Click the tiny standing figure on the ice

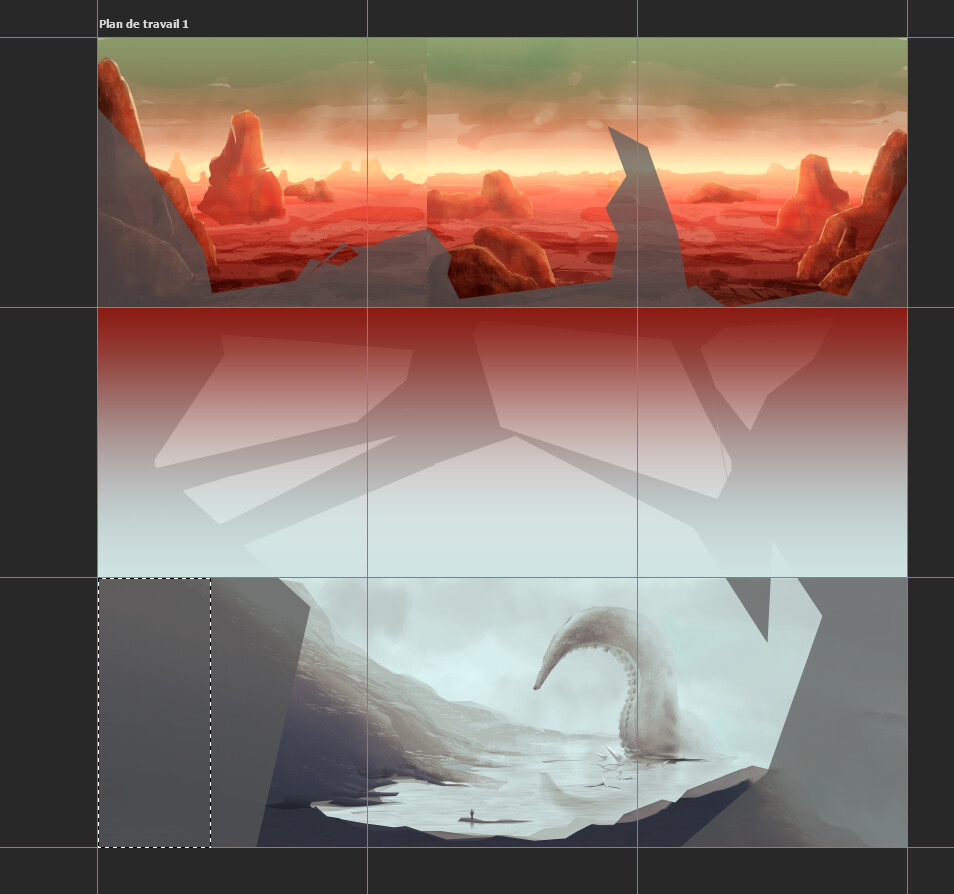[x=472, y=814]
